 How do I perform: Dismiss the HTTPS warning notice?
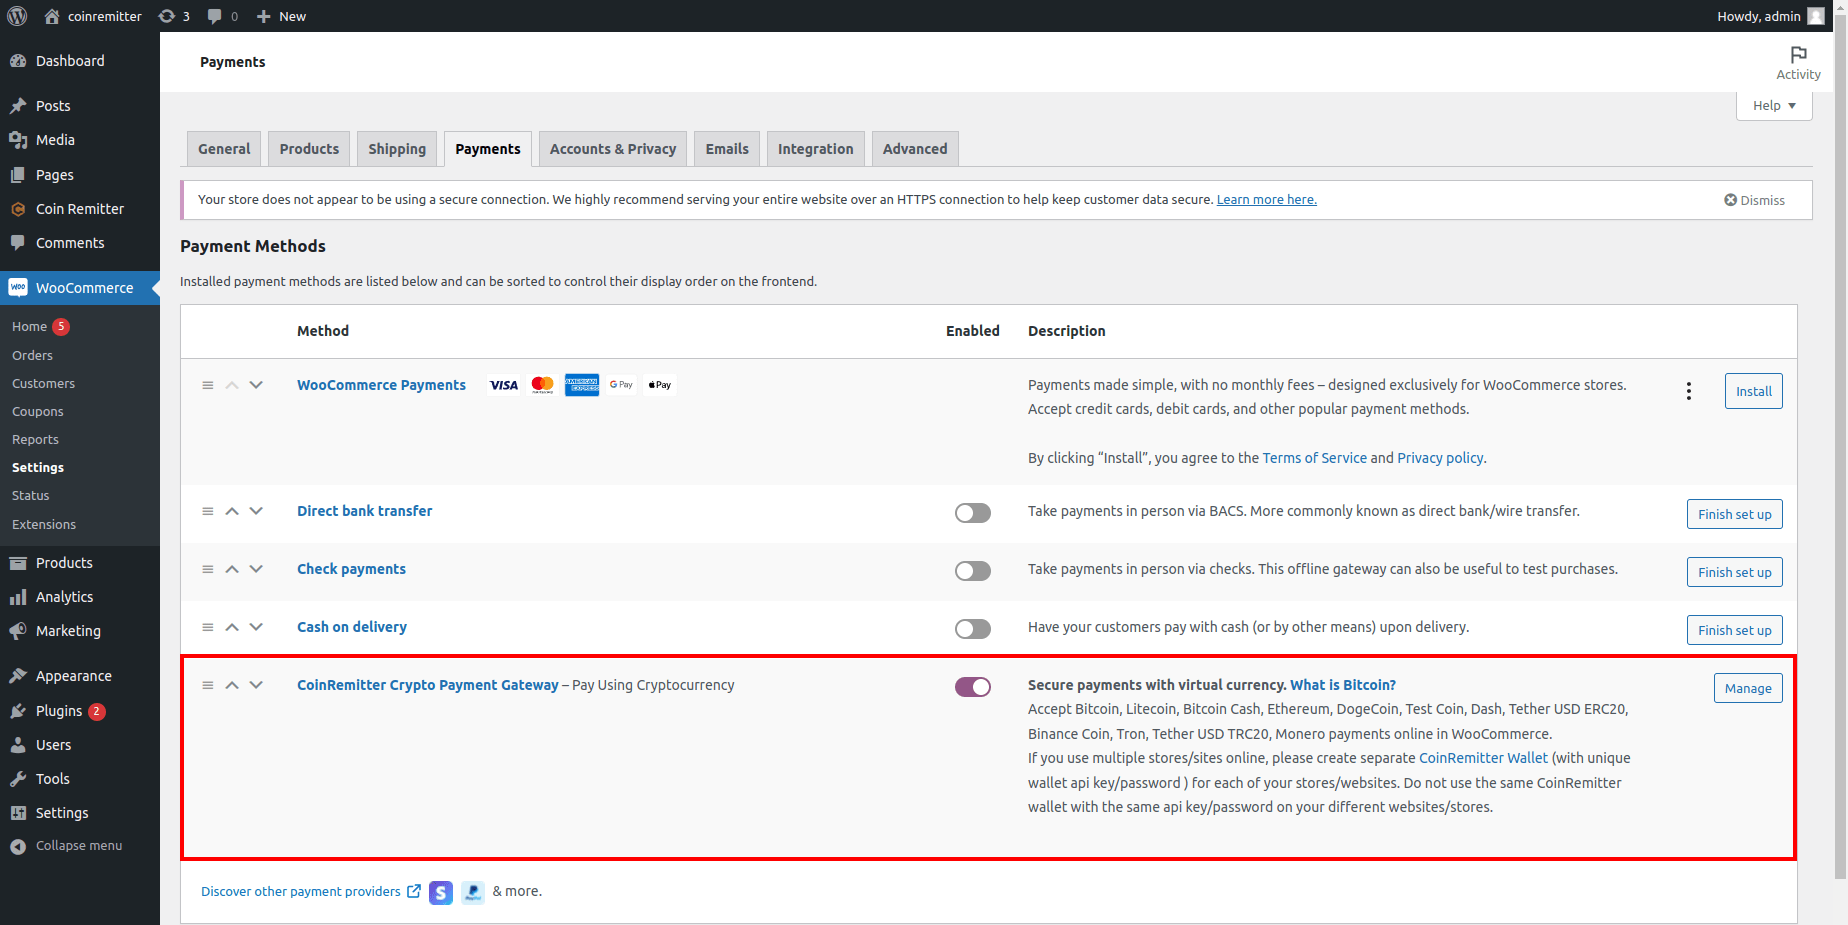coord(1754,200)
